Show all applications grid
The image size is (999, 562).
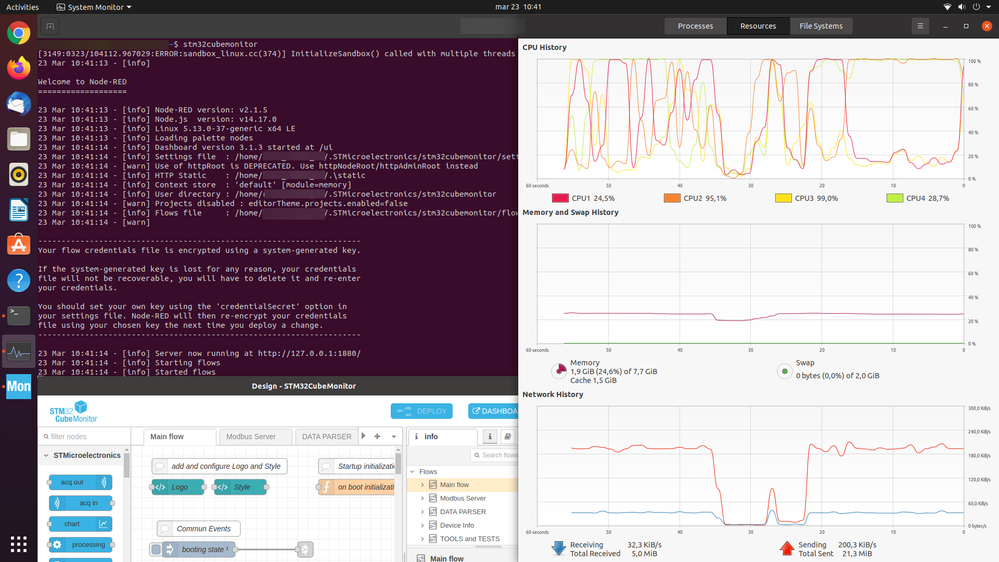[x=18, y=544]
